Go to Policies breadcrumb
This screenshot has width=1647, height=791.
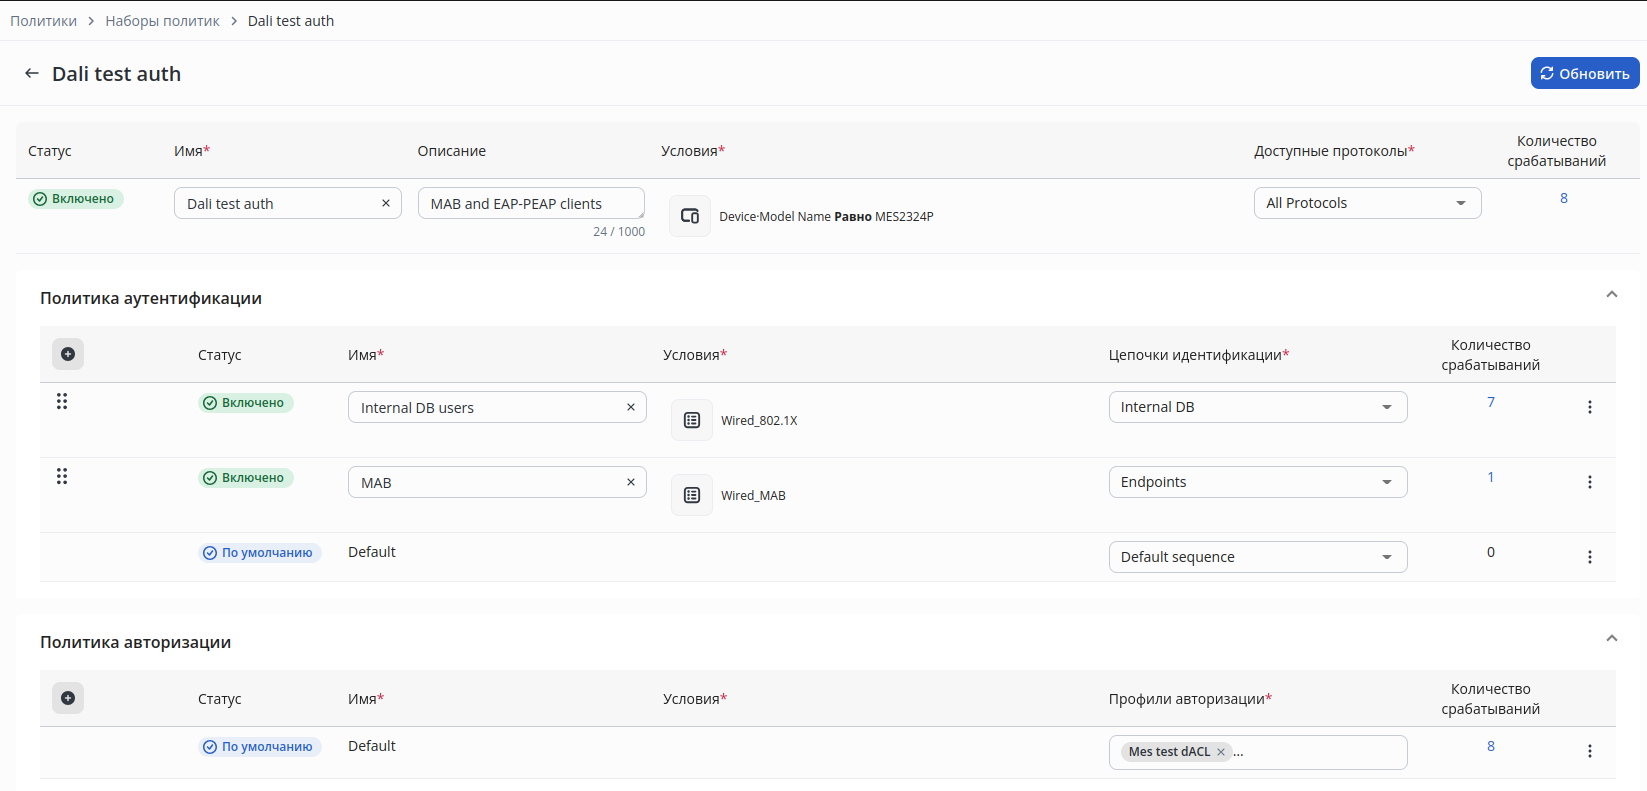[43, 21]
